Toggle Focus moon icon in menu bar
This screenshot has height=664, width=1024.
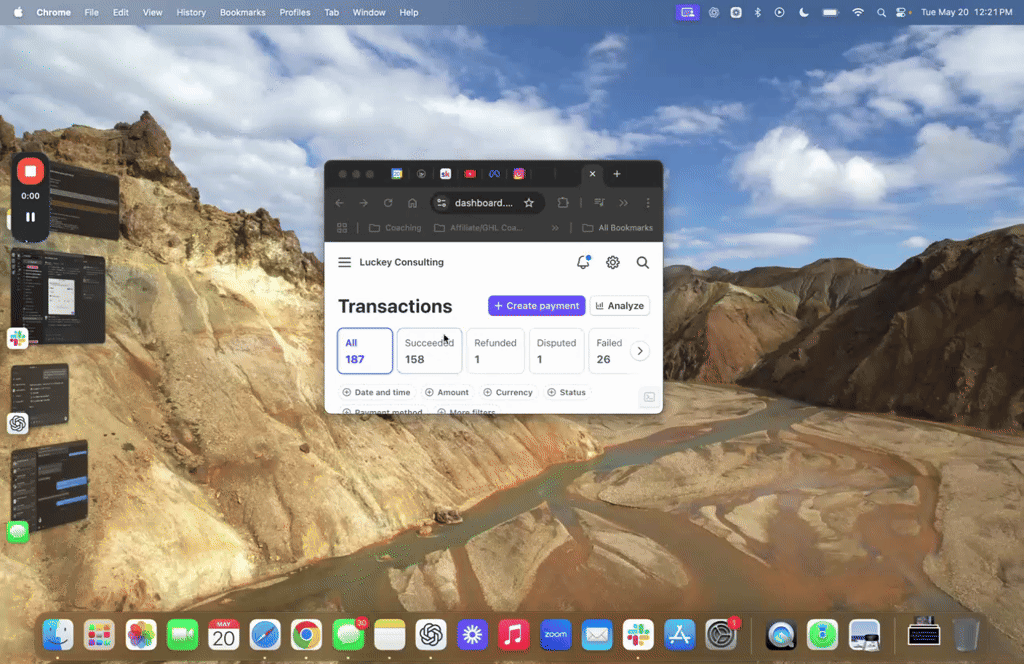(804, 12)
